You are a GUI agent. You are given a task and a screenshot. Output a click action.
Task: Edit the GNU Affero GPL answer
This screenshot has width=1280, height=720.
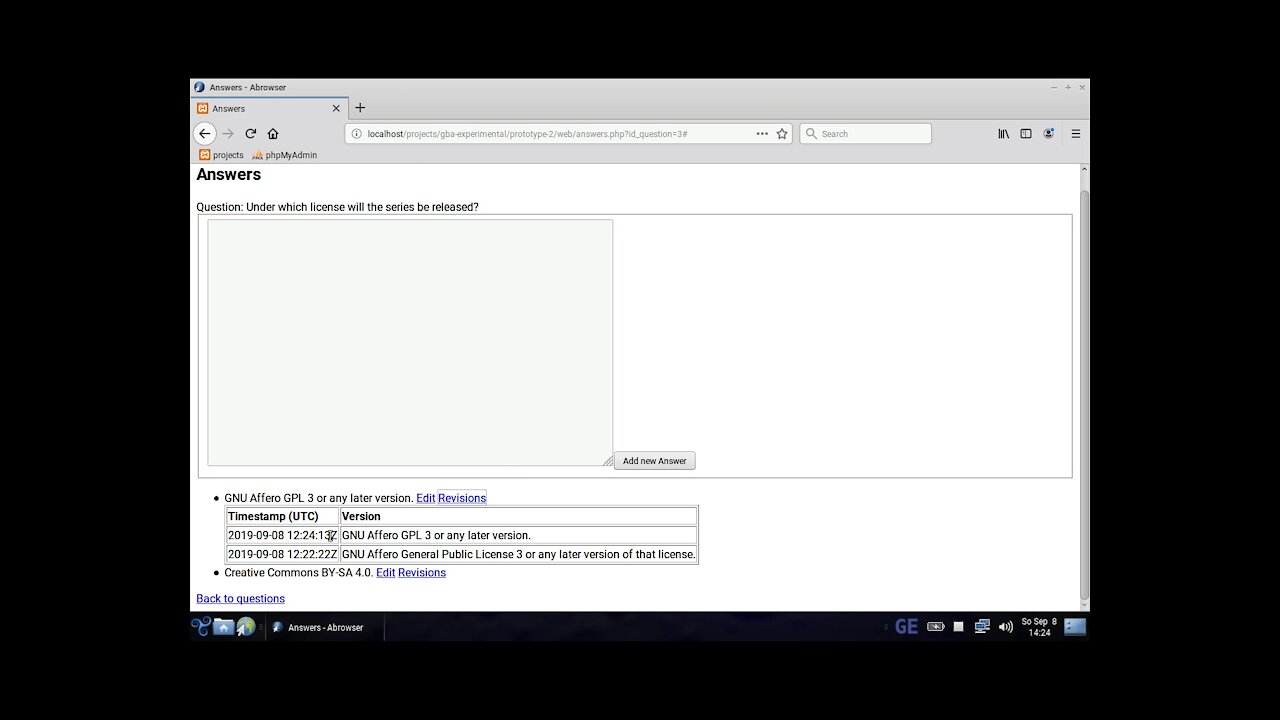point(426,498)
